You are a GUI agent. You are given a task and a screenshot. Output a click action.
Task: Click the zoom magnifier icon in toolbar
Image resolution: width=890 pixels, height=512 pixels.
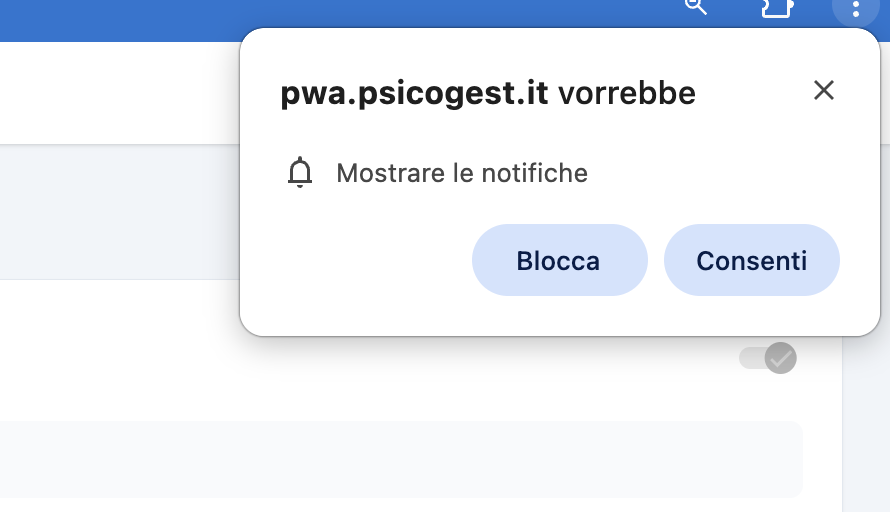(x=695, y=7)
